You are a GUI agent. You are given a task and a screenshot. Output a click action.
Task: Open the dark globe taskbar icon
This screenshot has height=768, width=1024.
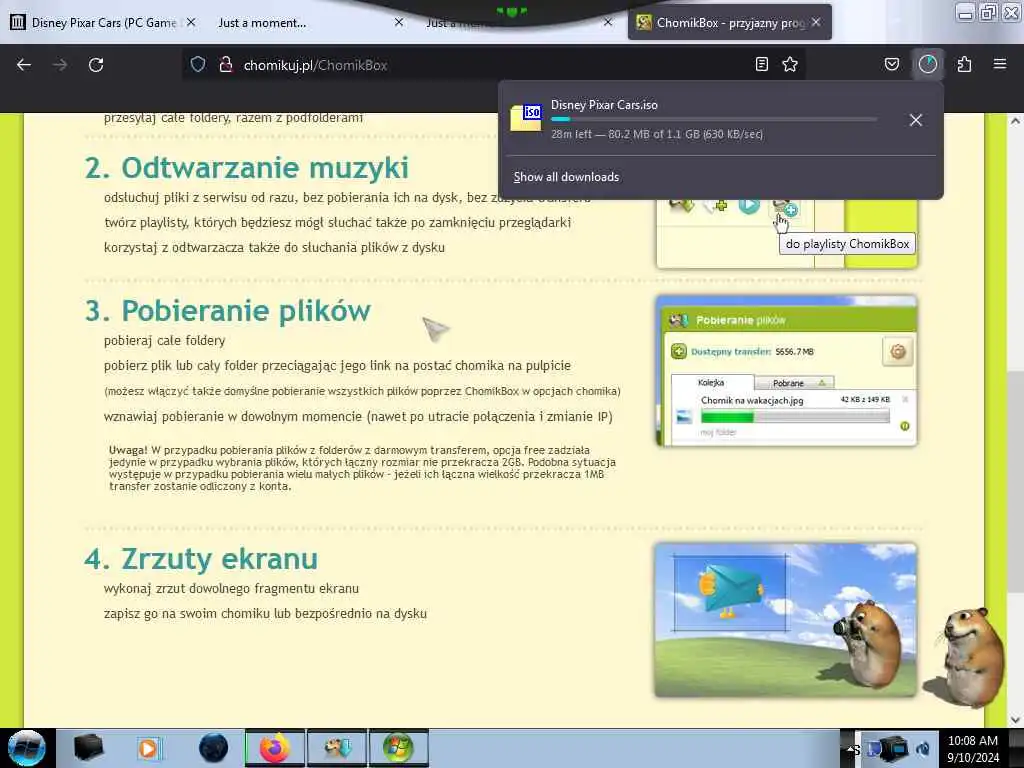tap(213, 748)
